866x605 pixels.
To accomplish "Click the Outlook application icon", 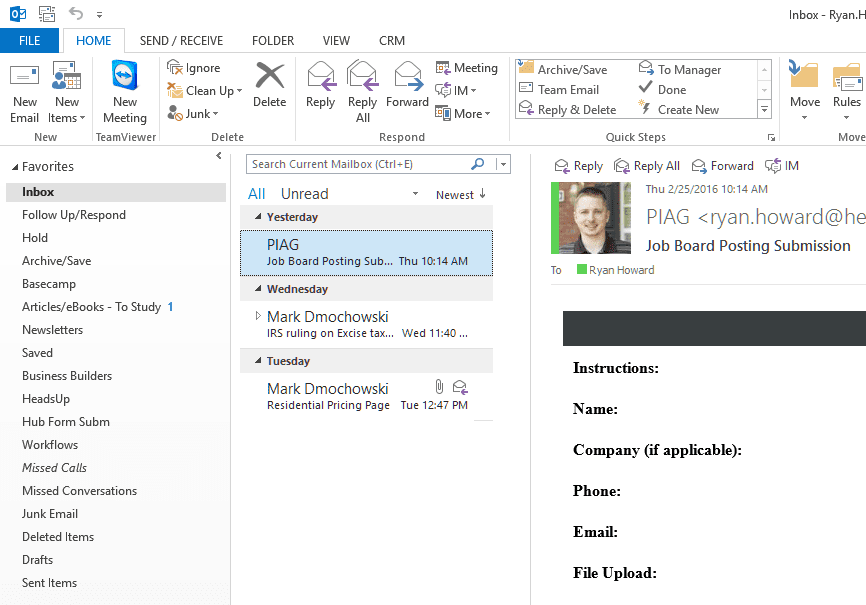I will click(18, 13).
